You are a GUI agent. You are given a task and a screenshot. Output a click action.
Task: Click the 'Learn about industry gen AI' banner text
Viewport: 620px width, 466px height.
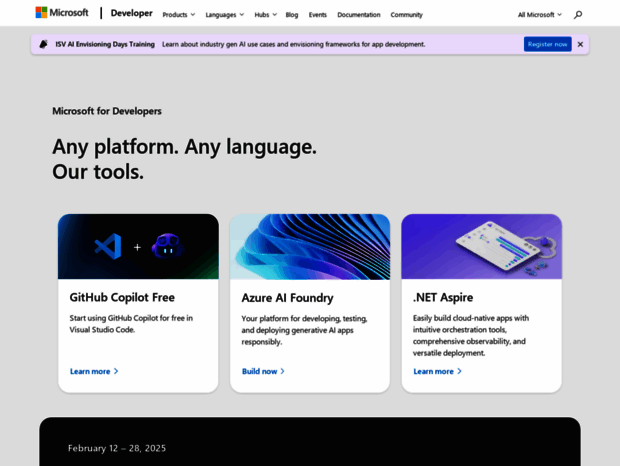click(x=293, y=44)
